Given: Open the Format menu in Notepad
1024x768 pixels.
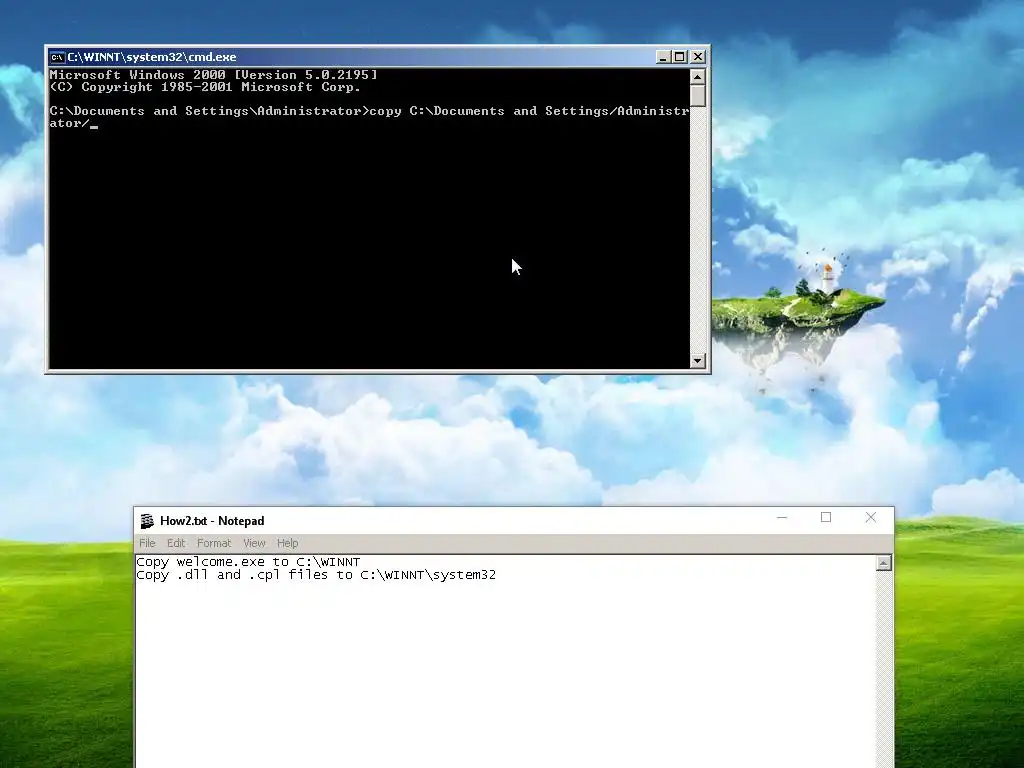Looking at the screenshot, I should [214, 543].
